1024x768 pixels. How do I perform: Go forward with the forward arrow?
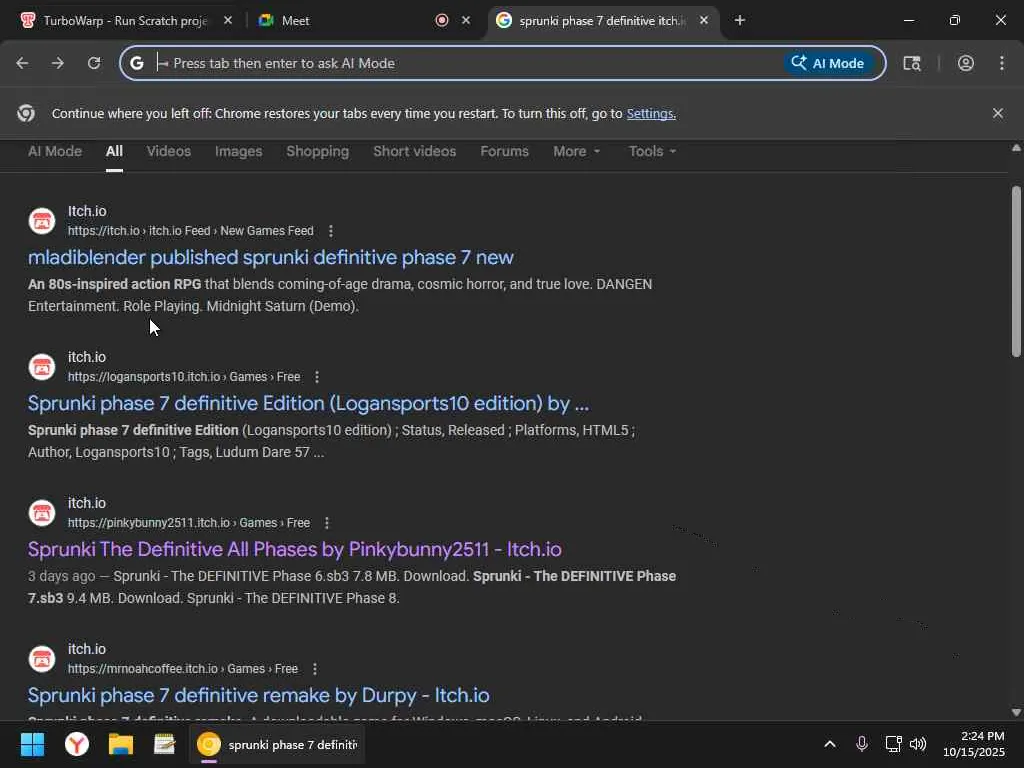click(x=58, y=63)
